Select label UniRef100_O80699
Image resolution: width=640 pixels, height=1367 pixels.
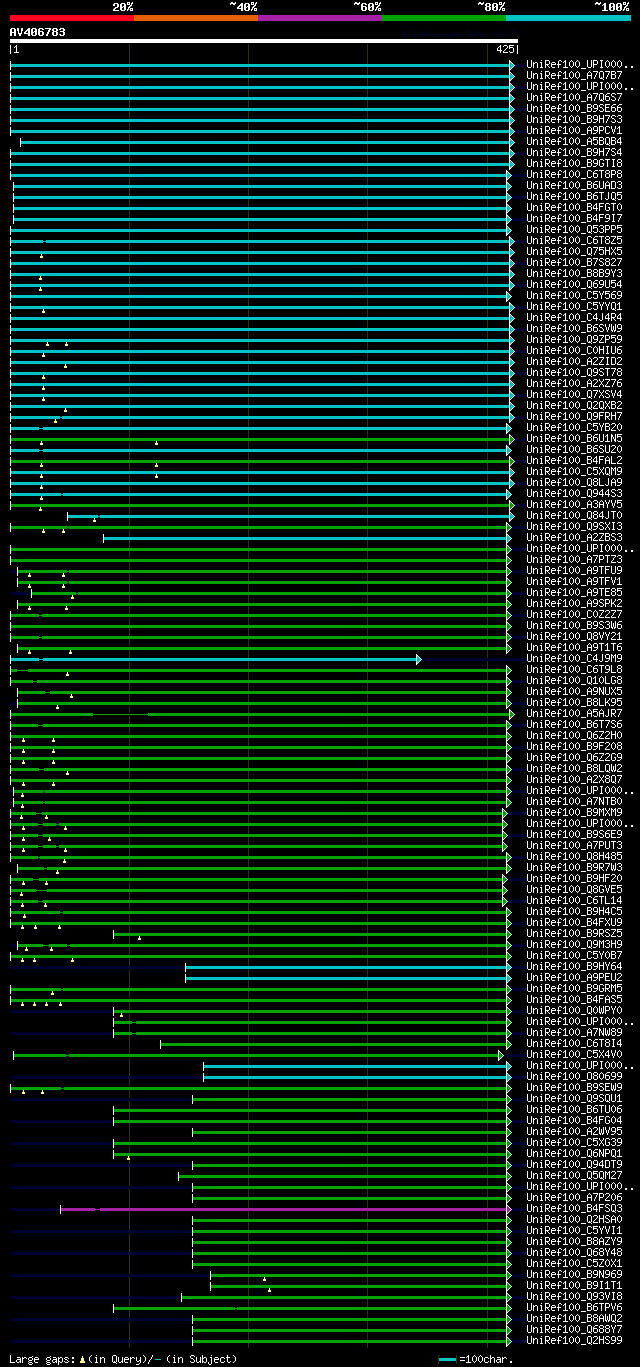[x=574, y=1077]
